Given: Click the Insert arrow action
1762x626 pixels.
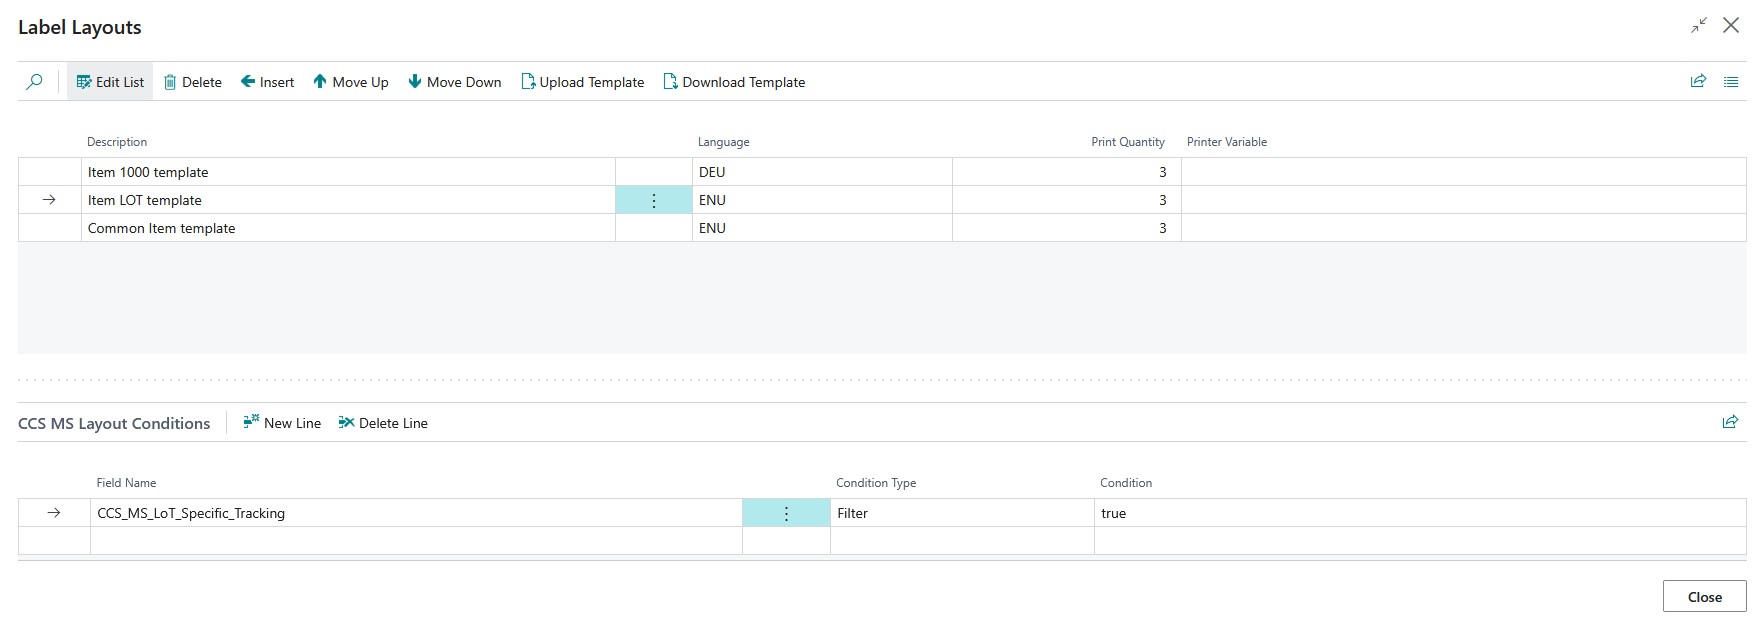Looking at the screenshot, I should 267,82.
